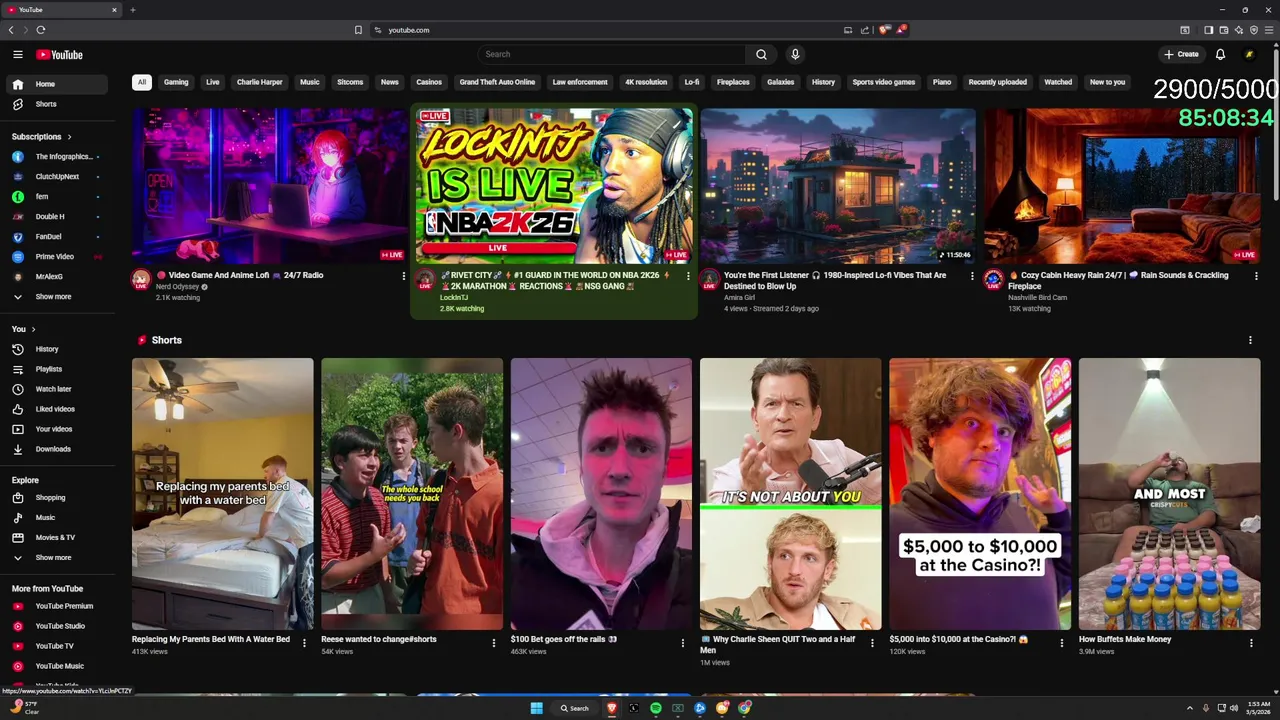Open the Nerd Odyssey channel link

(x=177, y=286)
